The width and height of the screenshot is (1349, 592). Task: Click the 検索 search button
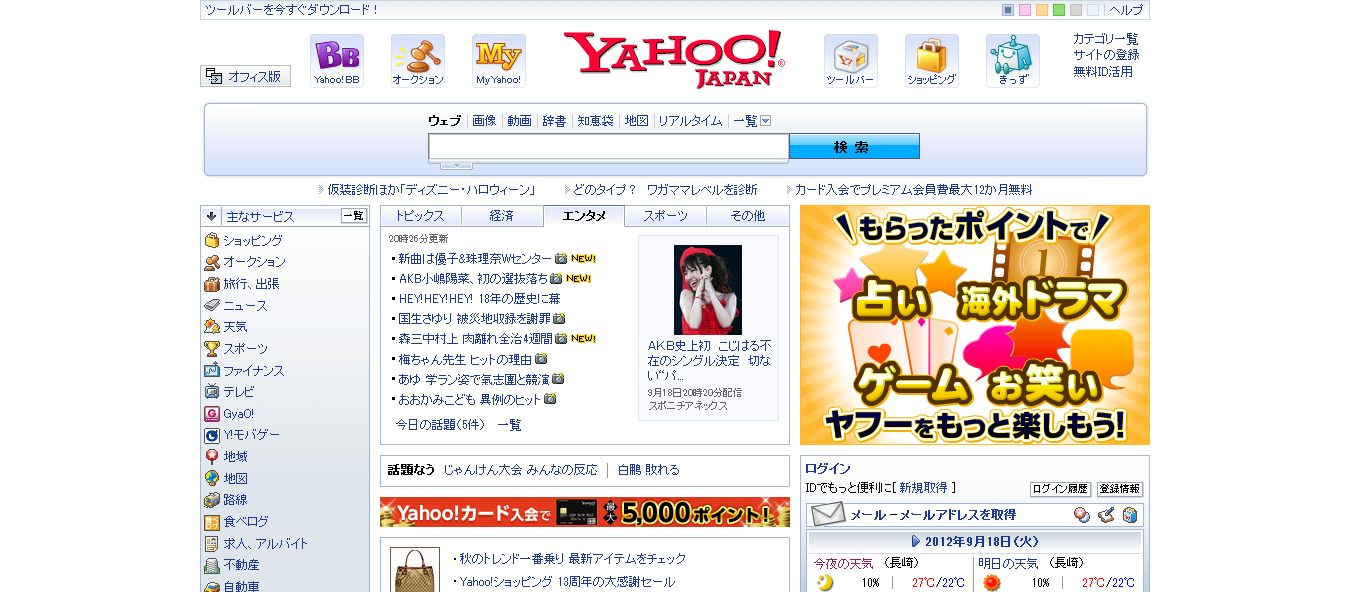[854, 147]
